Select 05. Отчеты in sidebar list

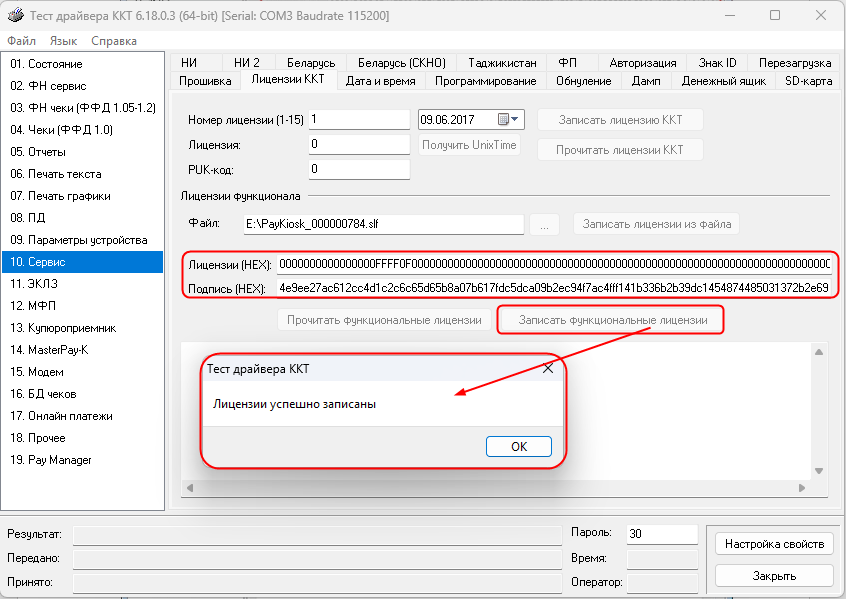(38, 152)
